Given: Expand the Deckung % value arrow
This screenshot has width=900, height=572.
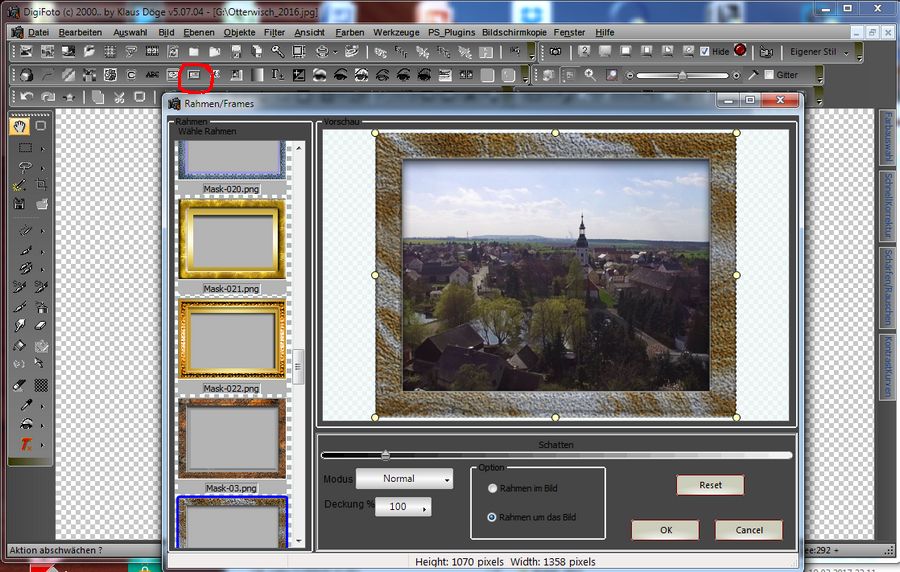Looking at the screenshot, I should click(424, 508).
